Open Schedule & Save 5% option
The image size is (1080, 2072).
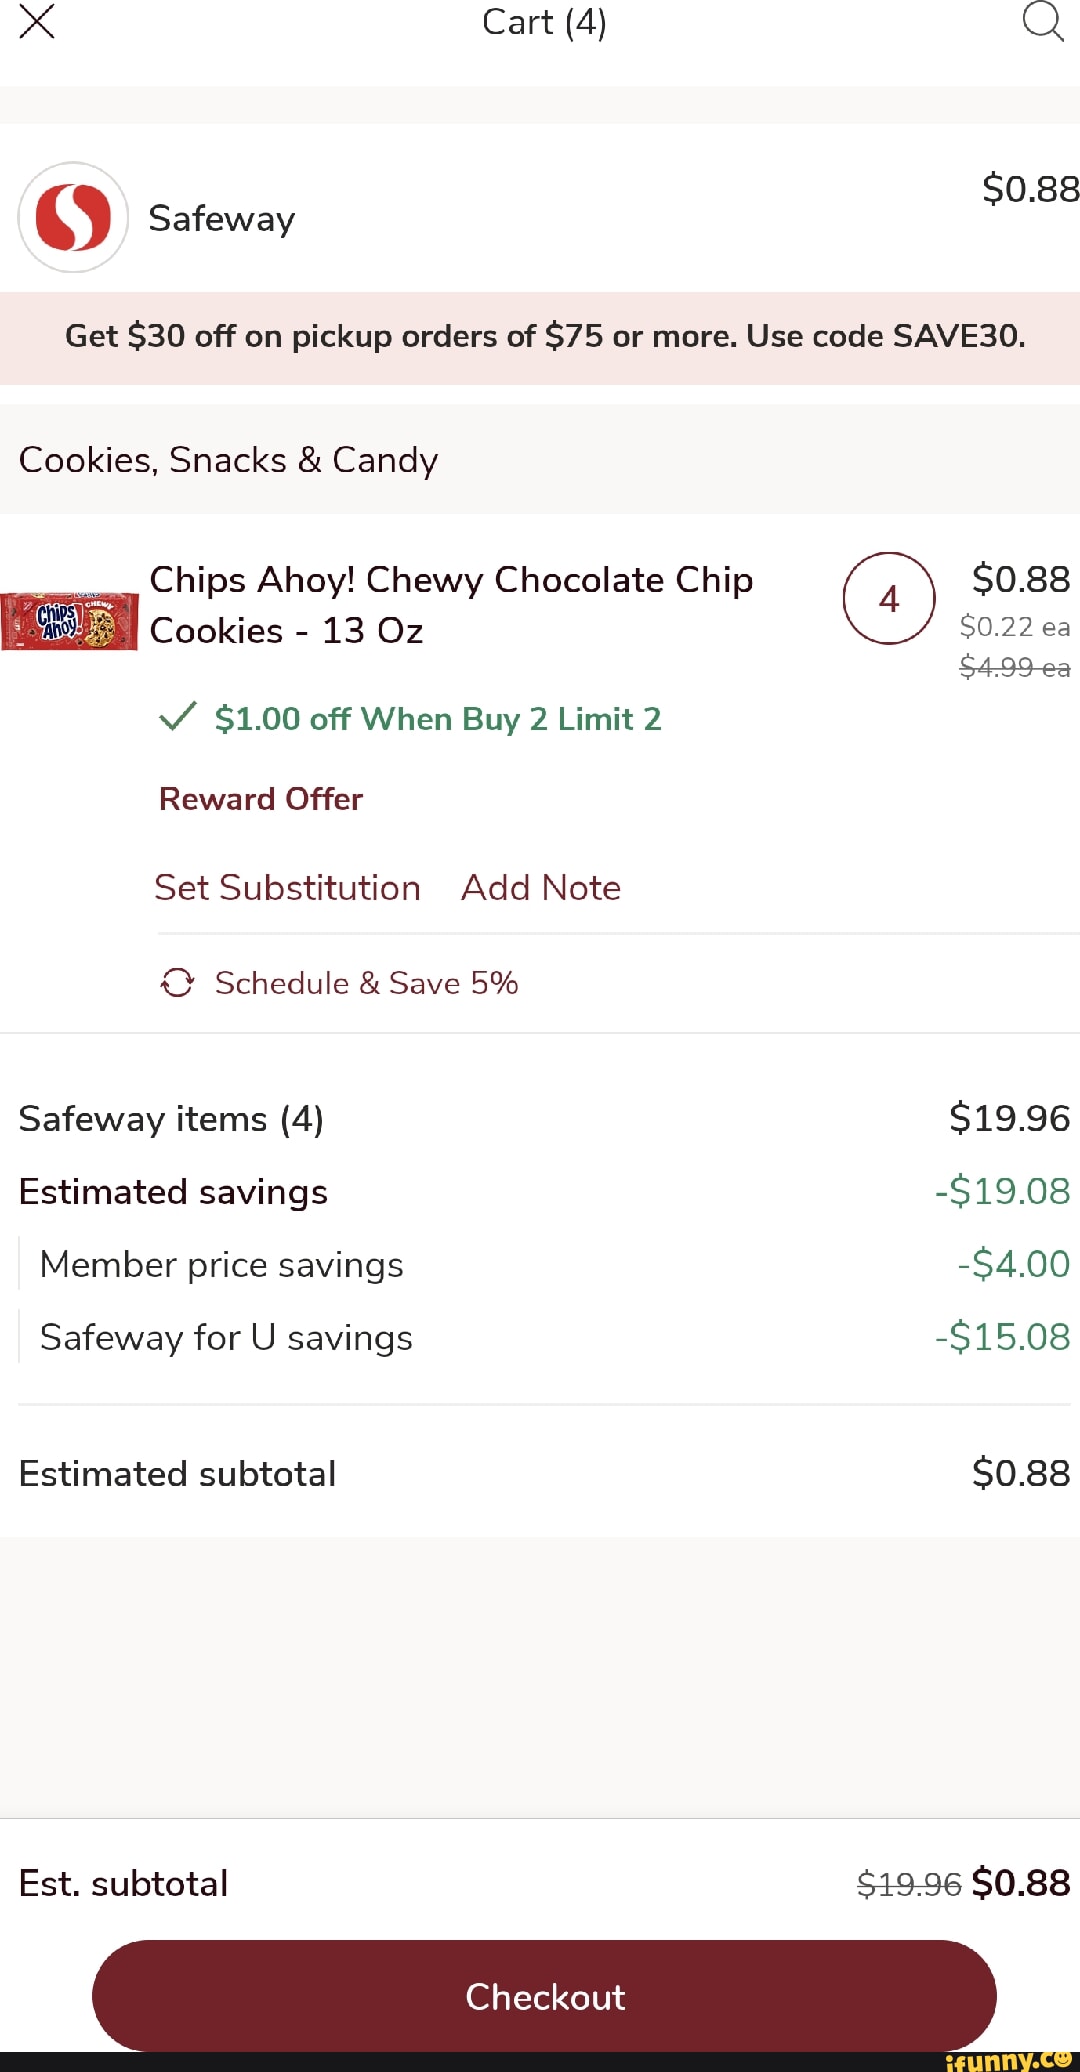tap(366, 983)
